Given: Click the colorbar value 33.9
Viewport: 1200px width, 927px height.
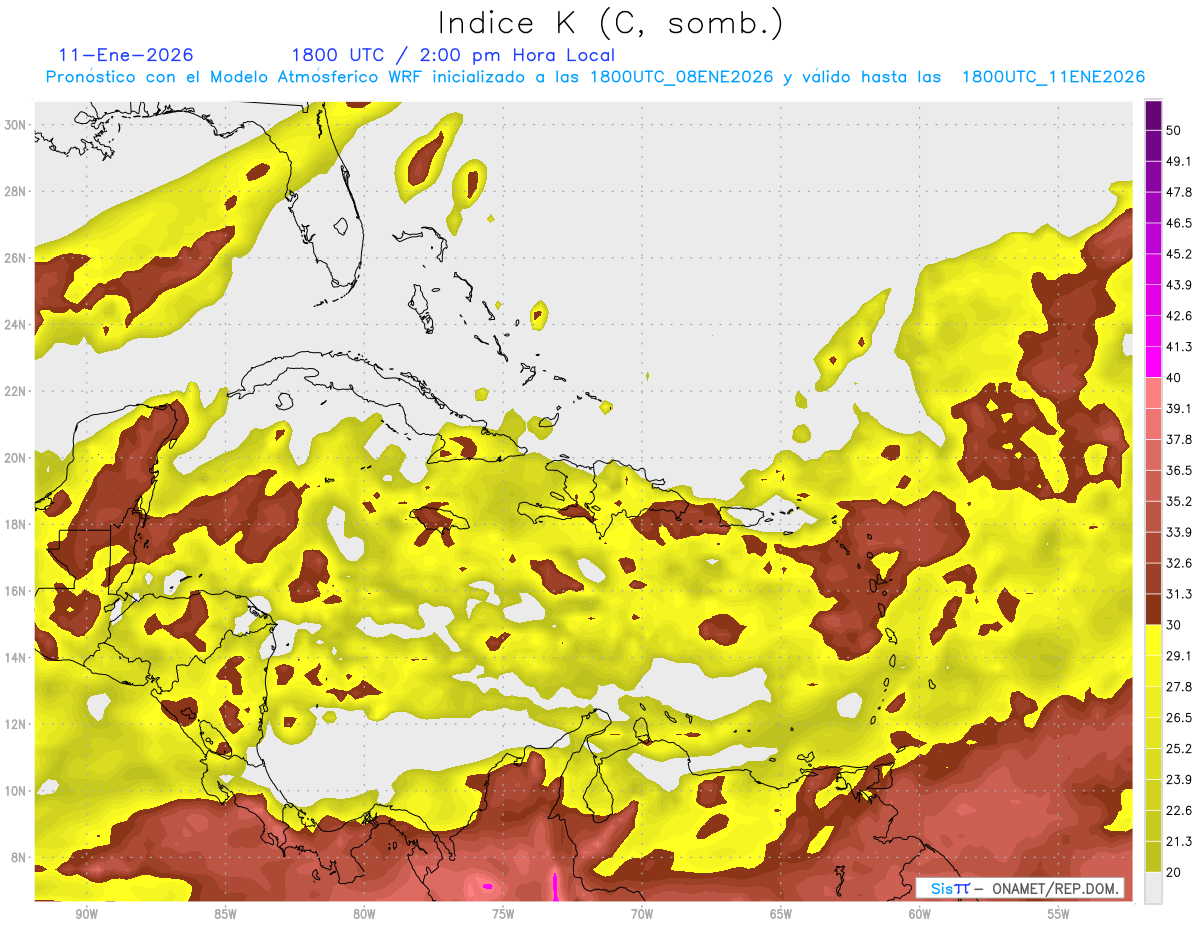Looking at the screenshot, I should click(1179, 532).
